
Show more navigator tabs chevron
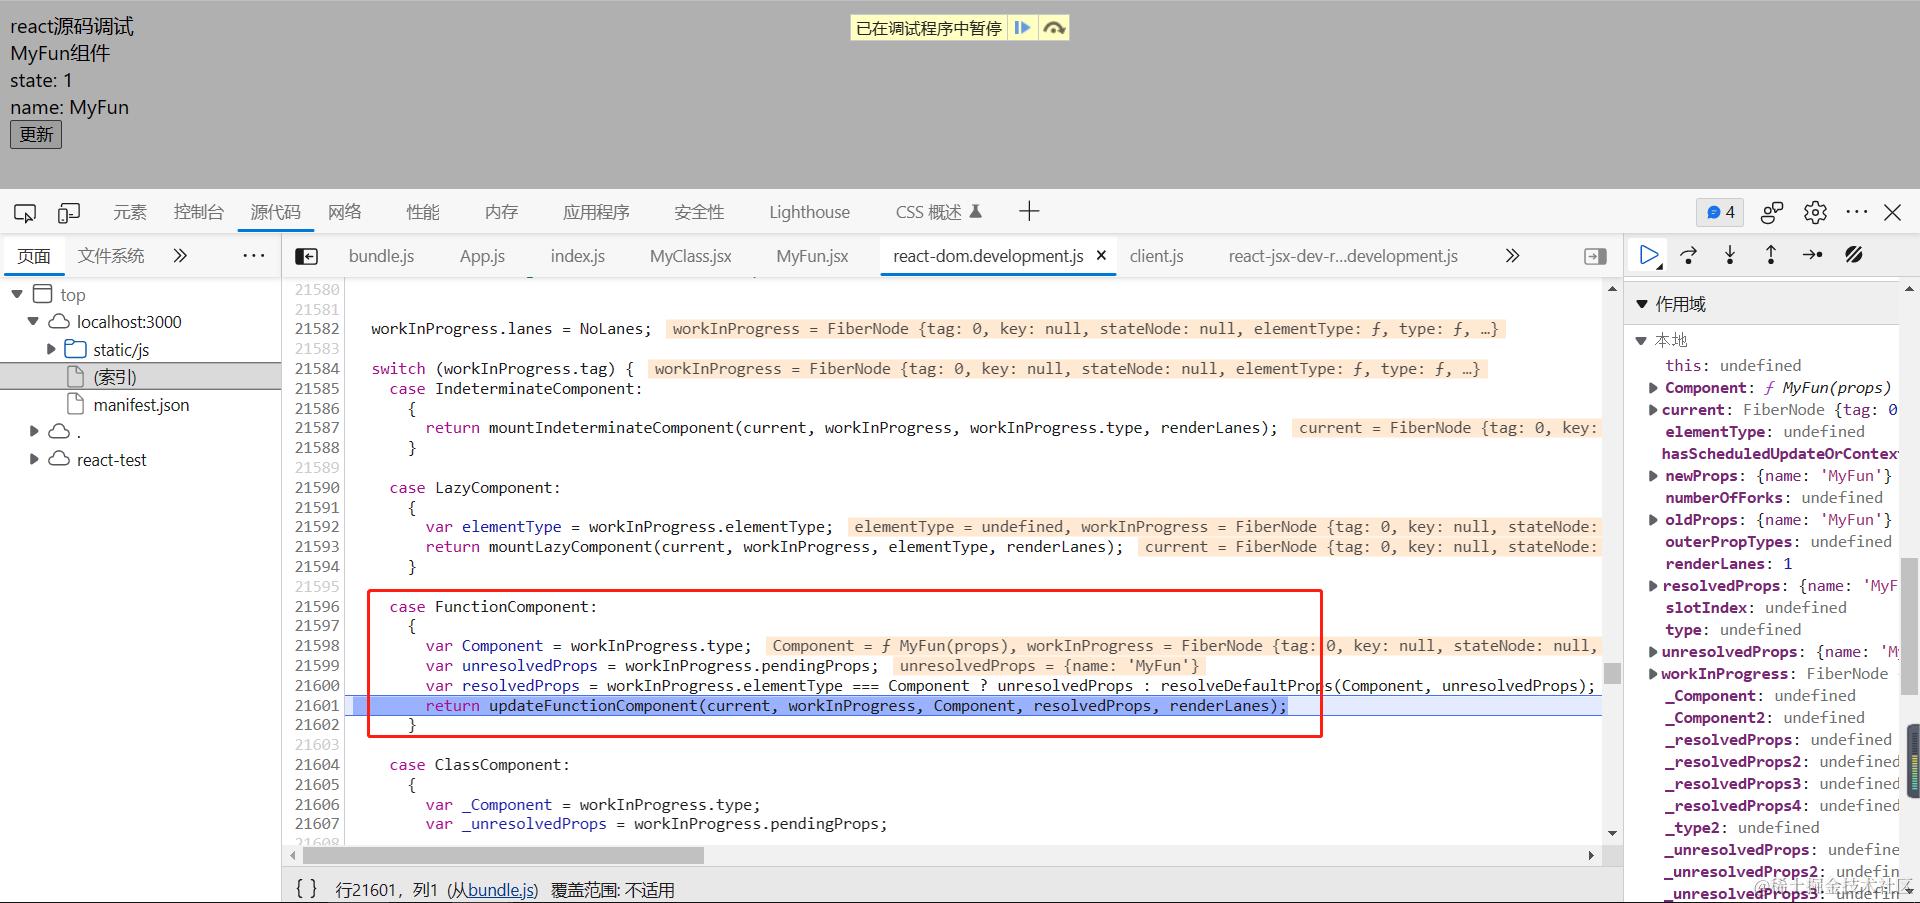[180, 256]
